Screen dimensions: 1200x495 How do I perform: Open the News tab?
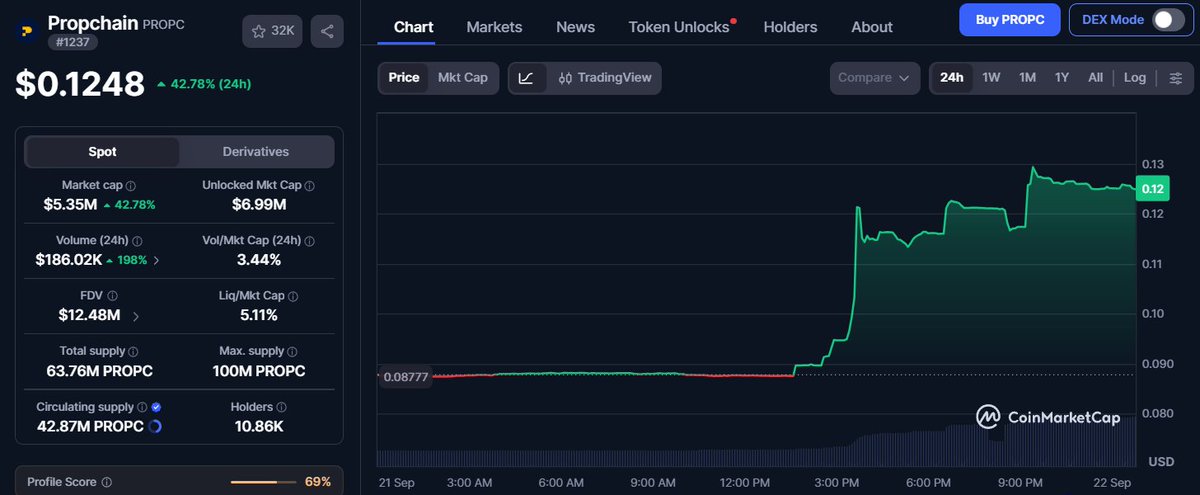point(575,27)
